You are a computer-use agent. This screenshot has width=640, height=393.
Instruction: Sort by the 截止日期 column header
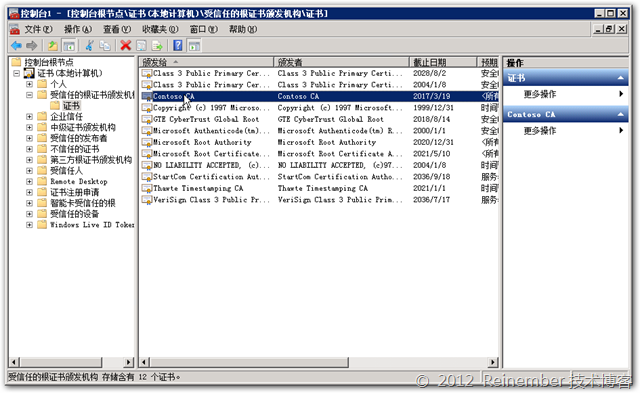(x=443, y=62)
